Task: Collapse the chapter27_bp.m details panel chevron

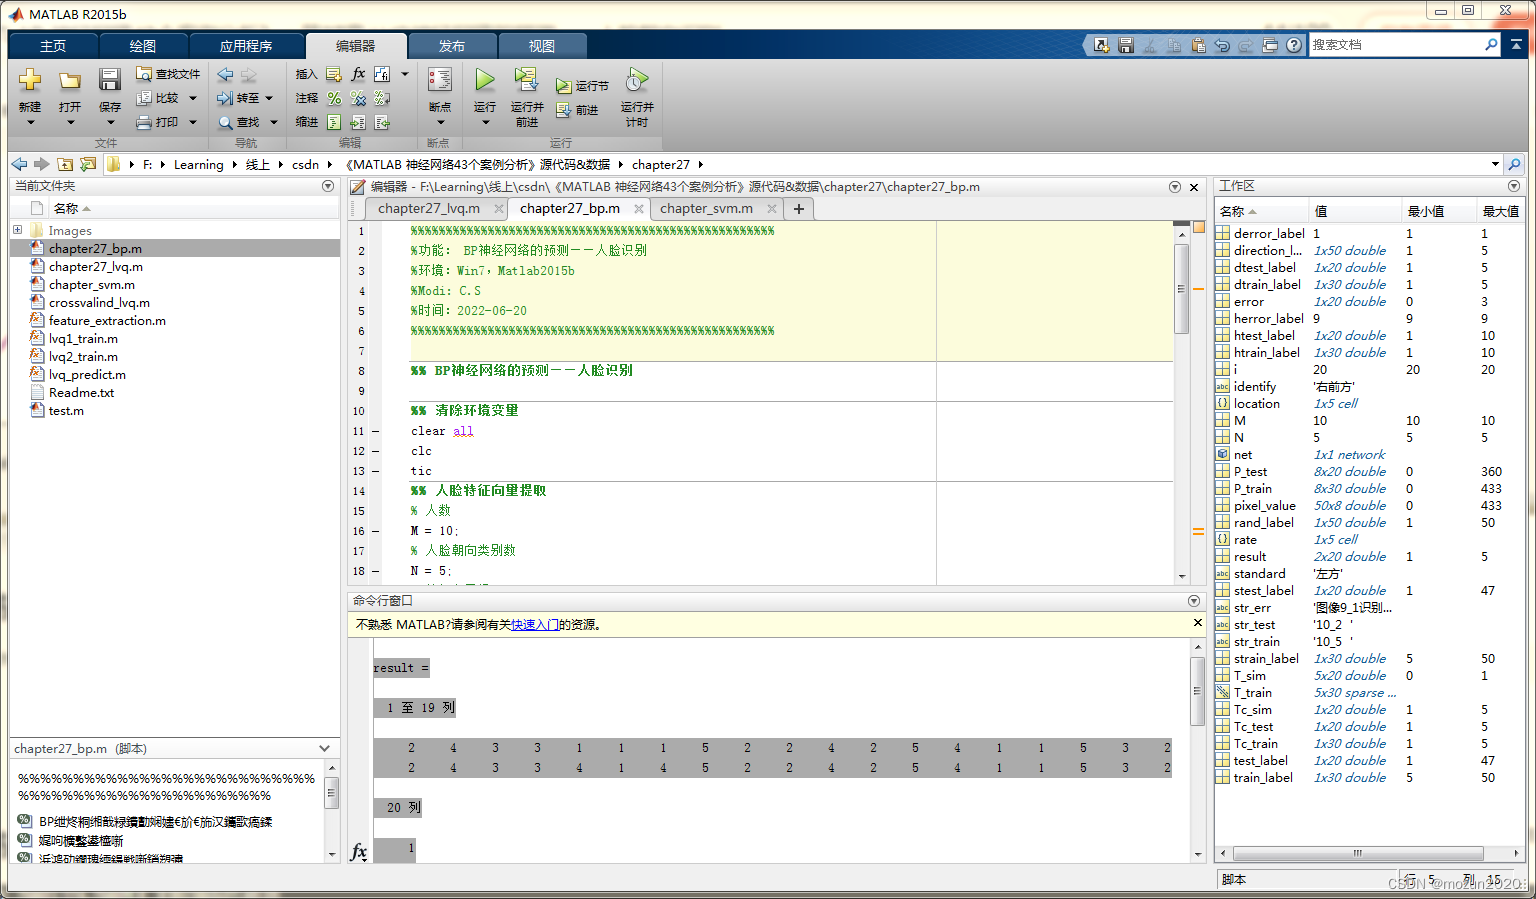Action: tap(324, 748)
